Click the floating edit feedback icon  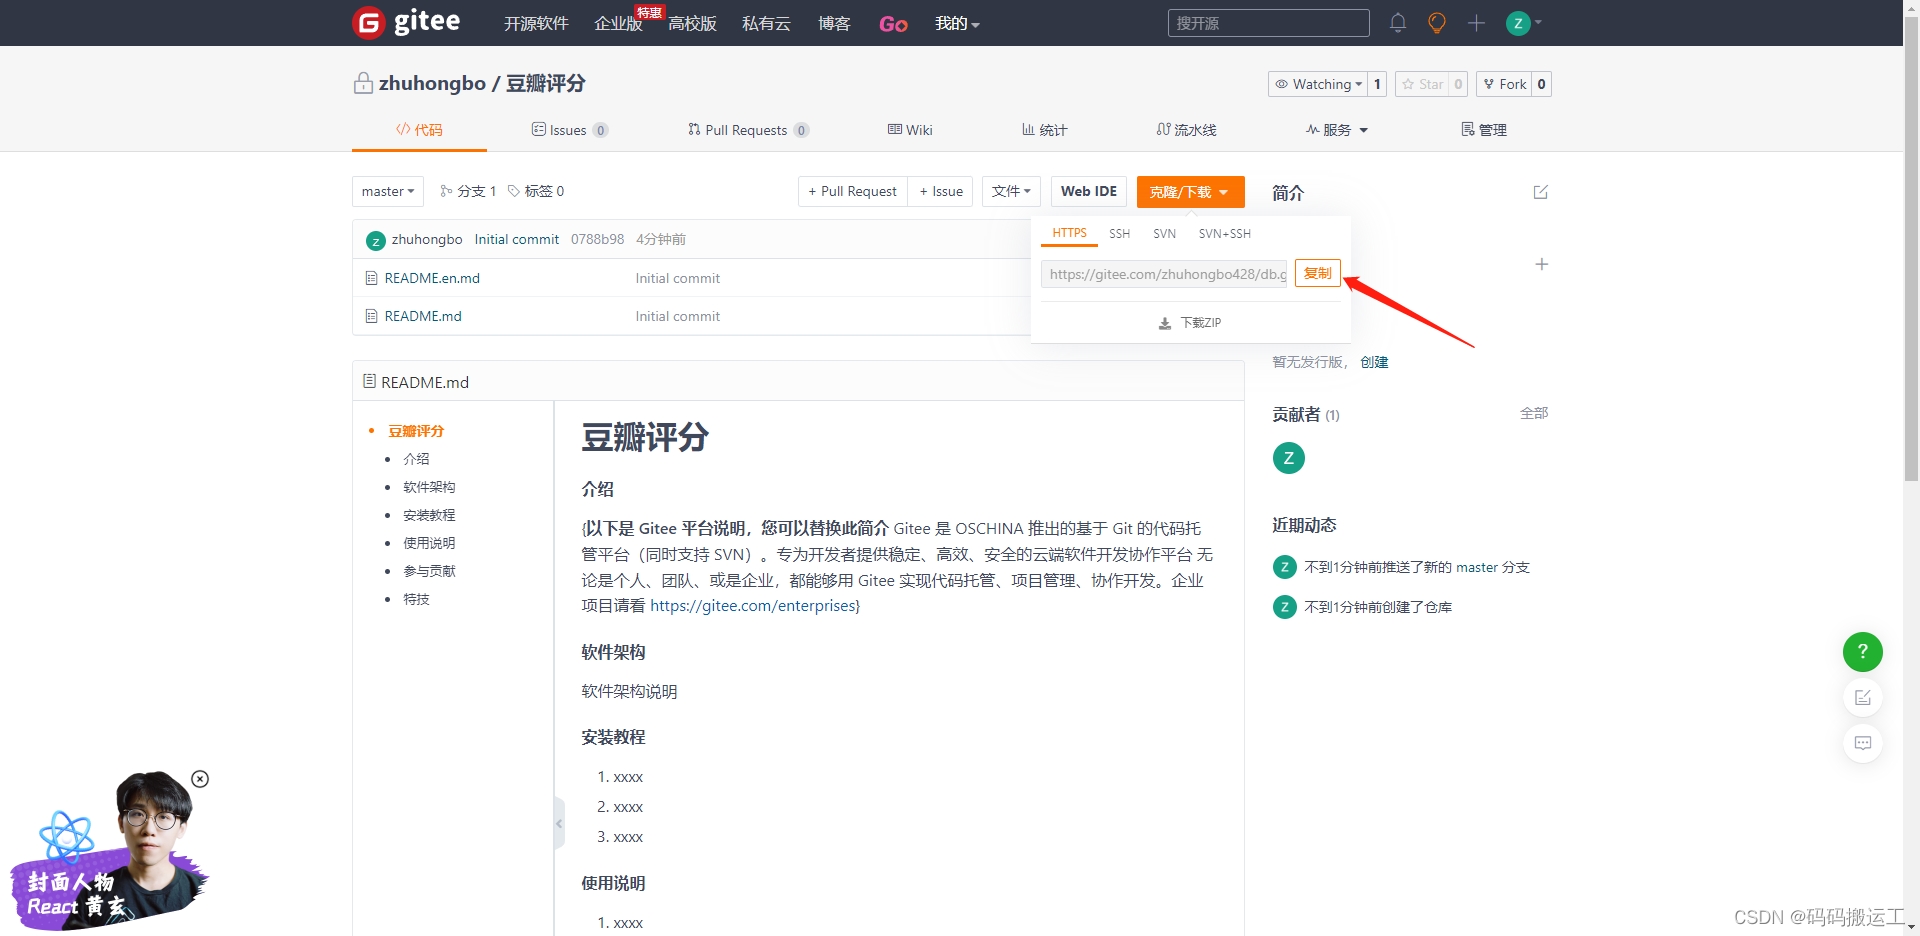coord(1862,697)
